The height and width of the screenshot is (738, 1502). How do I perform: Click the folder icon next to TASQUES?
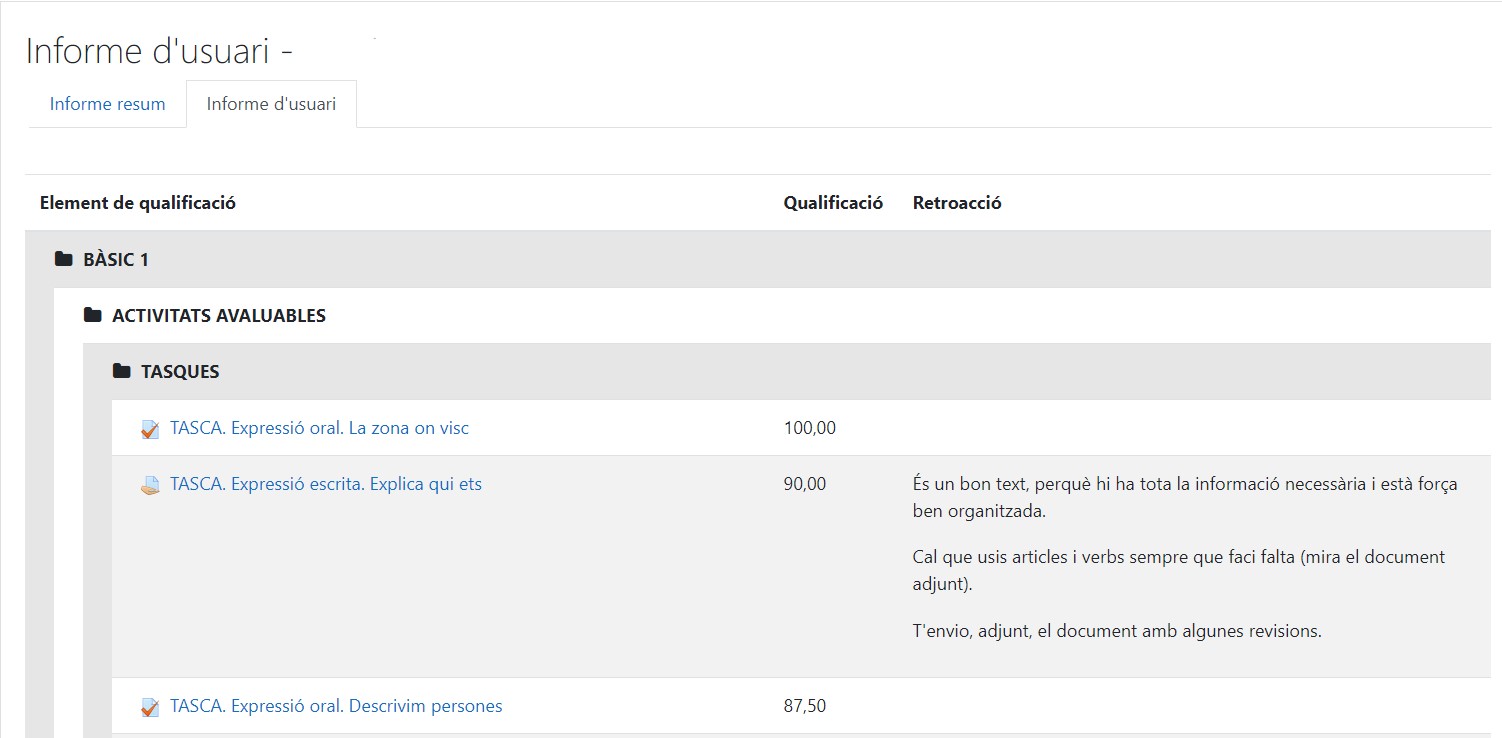(122, 372)
